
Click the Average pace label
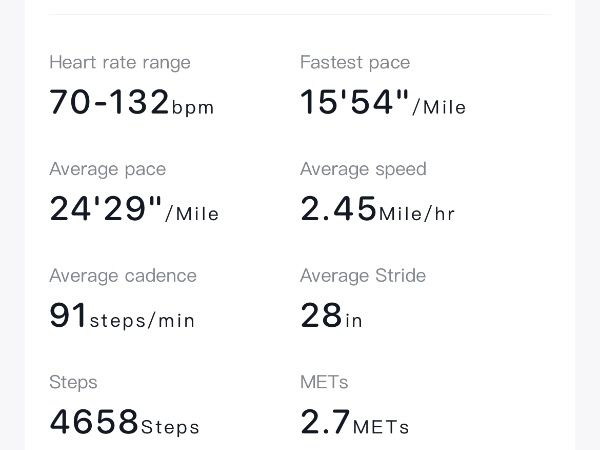107,169
